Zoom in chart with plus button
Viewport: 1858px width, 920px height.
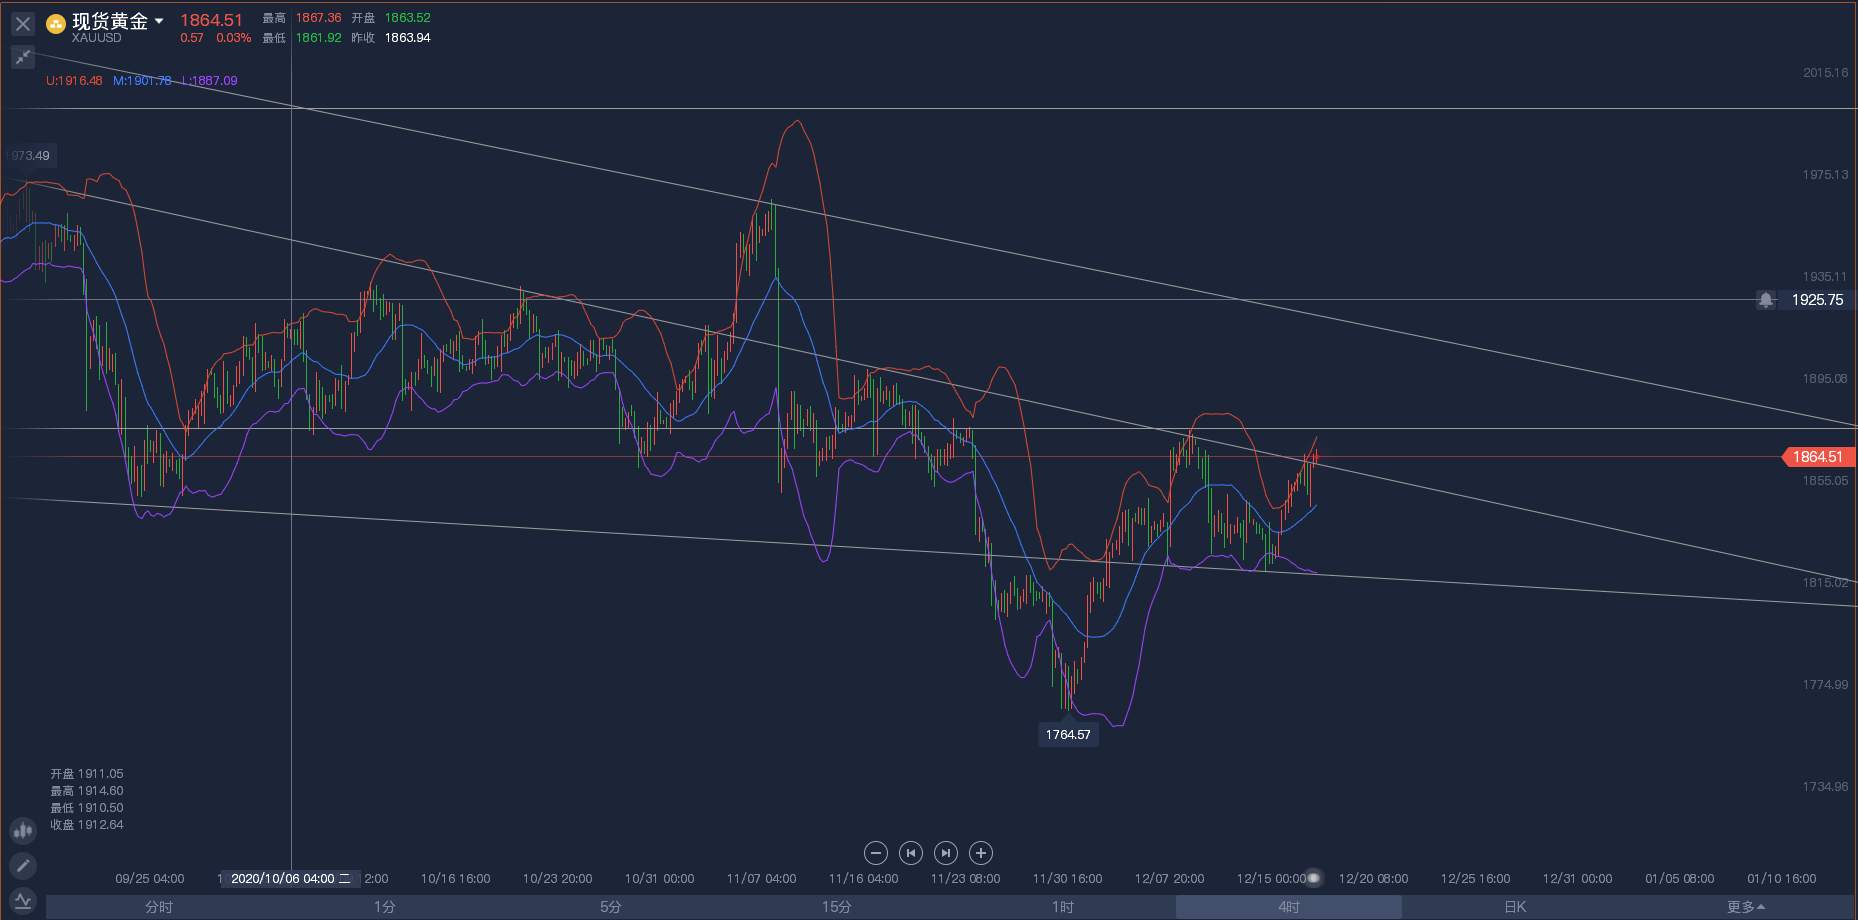click(x=981, y=853)
